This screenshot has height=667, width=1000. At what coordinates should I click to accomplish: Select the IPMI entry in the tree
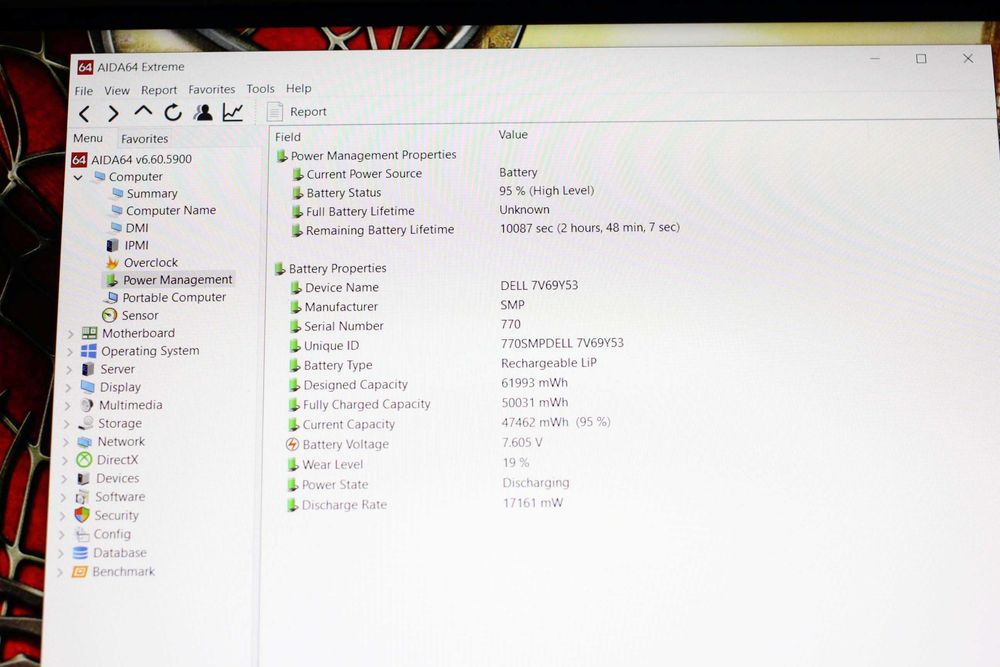128,245
